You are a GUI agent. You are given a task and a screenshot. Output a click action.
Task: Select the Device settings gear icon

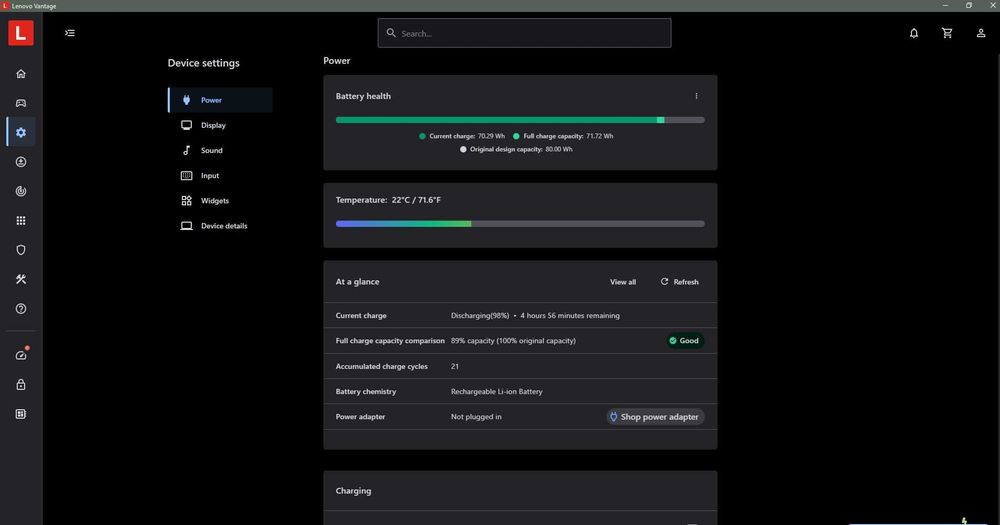[21, 133]
